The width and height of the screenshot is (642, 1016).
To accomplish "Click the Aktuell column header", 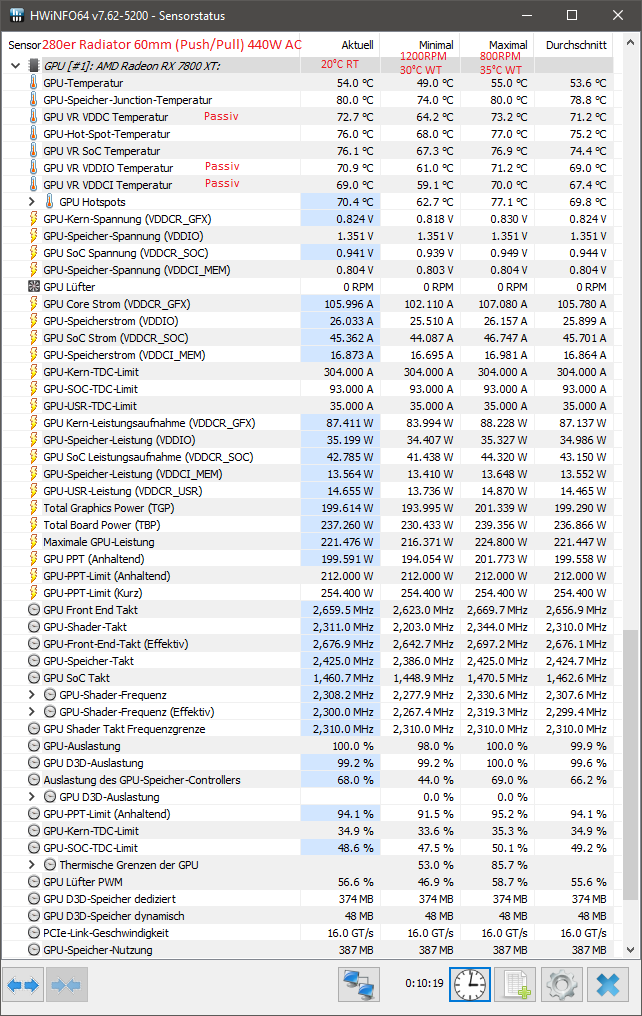I will point(339,45).
